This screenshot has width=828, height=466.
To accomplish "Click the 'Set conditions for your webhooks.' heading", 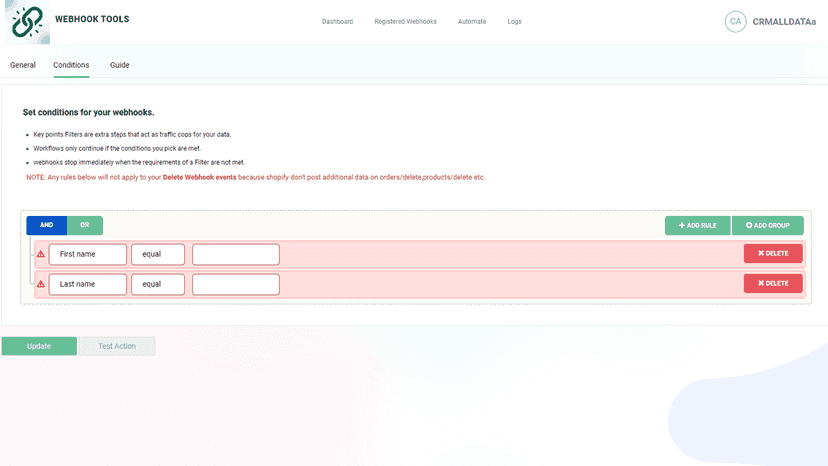I will 88,113.
